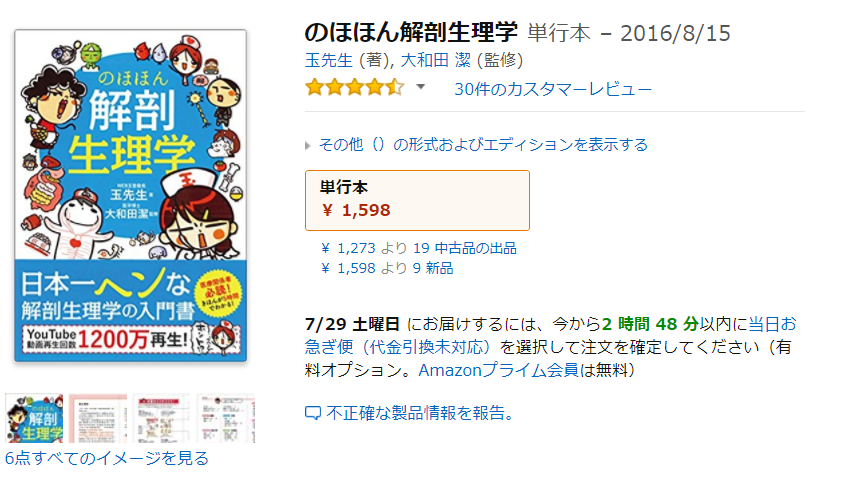The image size is (851, 479).
Task: Click the main book cover image
Action: (x=130, y=196)
